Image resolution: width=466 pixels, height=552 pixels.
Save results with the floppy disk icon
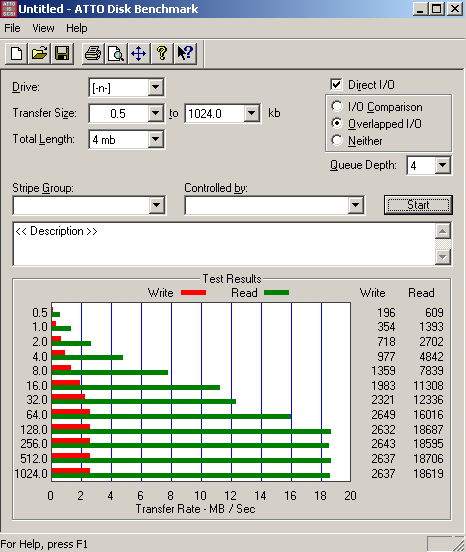click(62, 54)
